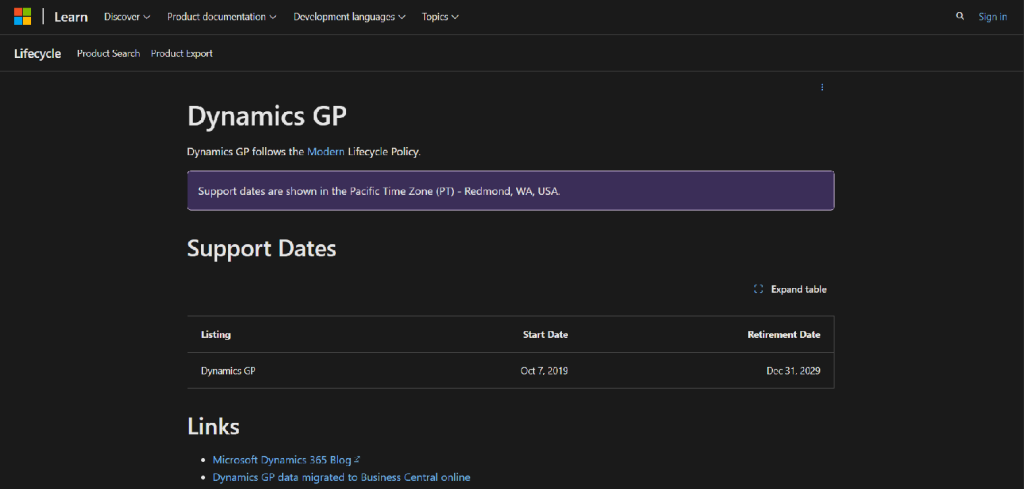Click the Links section heading
Image resolution: width=1024 pixels, height=489 pixels.
pyautogui.click(x=213, y=426)
